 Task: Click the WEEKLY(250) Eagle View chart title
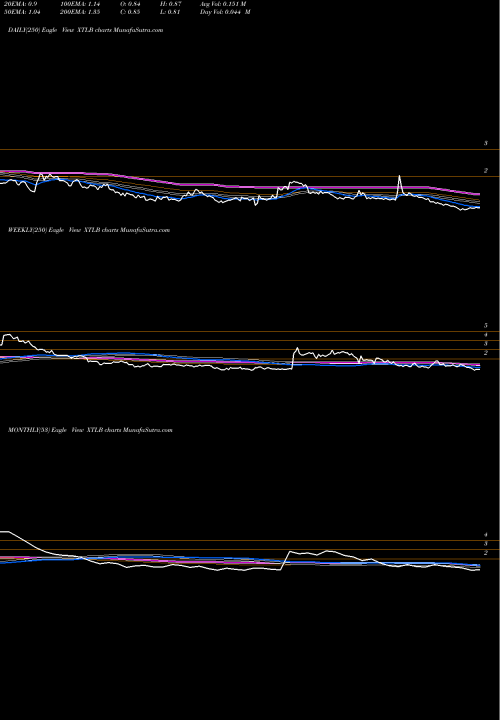click(89, 230)
